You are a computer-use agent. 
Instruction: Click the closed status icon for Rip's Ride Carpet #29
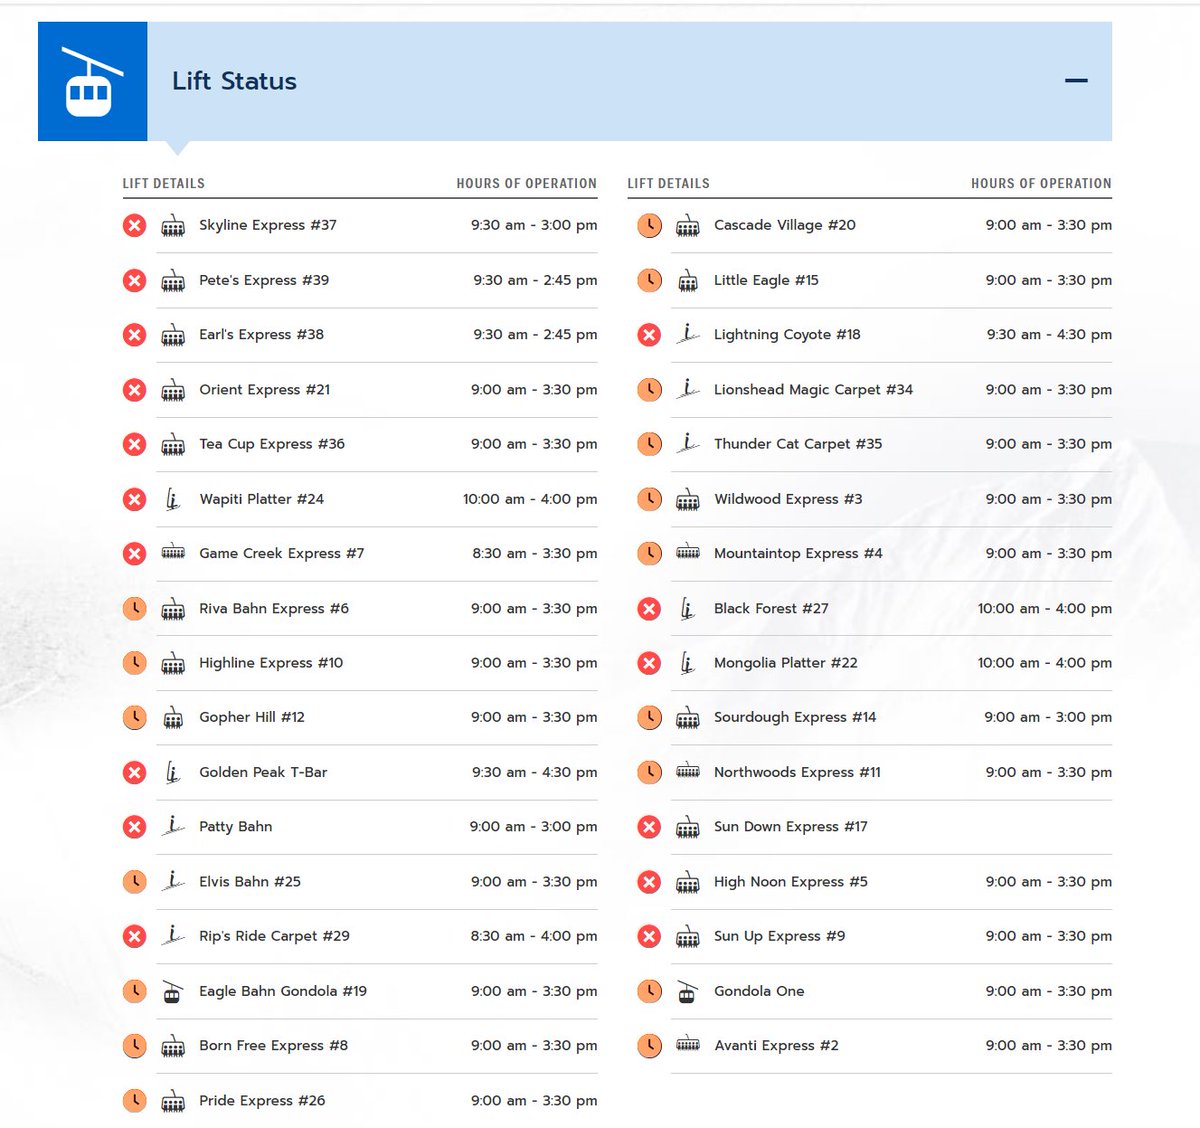pyautogui.click(x=134, y=936)
